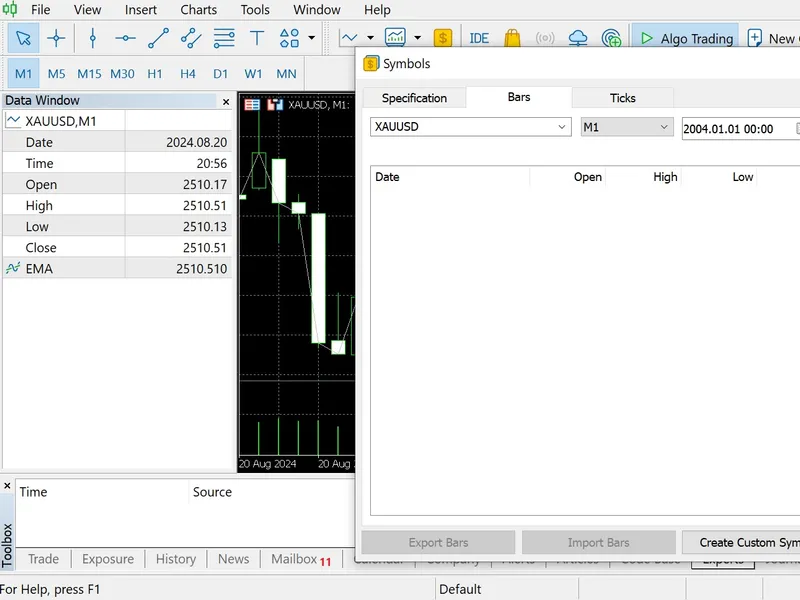Open the Mailbox tab in Toolbox

point(301,559)
